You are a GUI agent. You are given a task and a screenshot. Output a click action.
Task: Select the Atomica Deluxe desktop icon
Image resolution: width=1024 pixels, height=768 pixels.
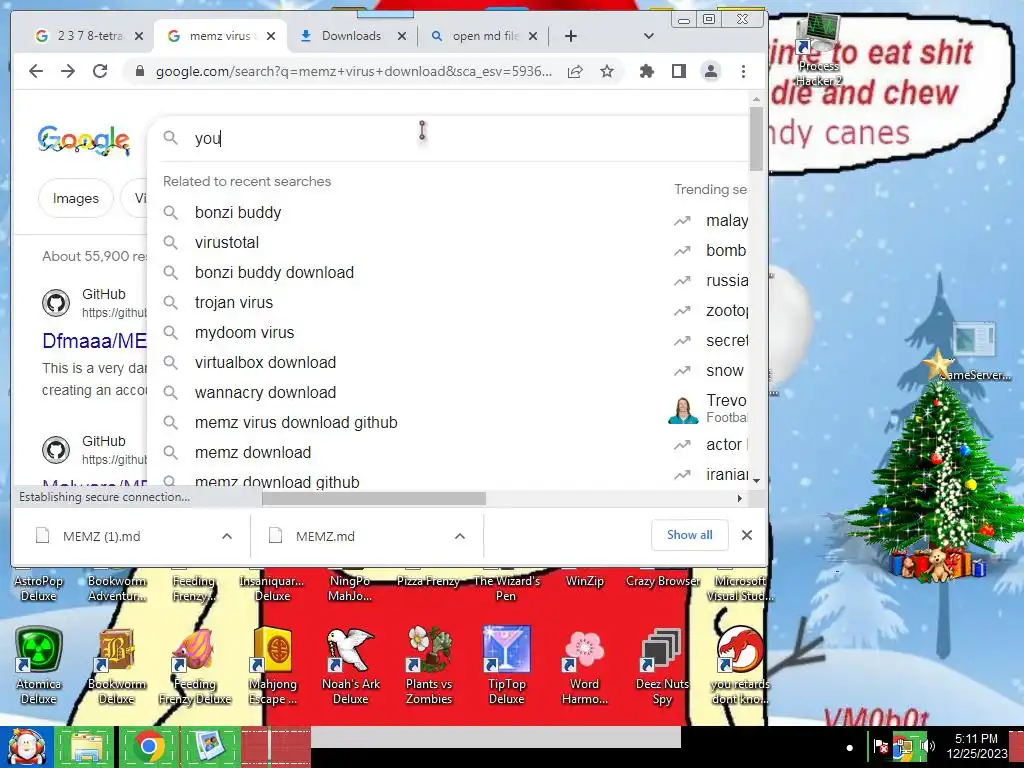click(39, 665)
